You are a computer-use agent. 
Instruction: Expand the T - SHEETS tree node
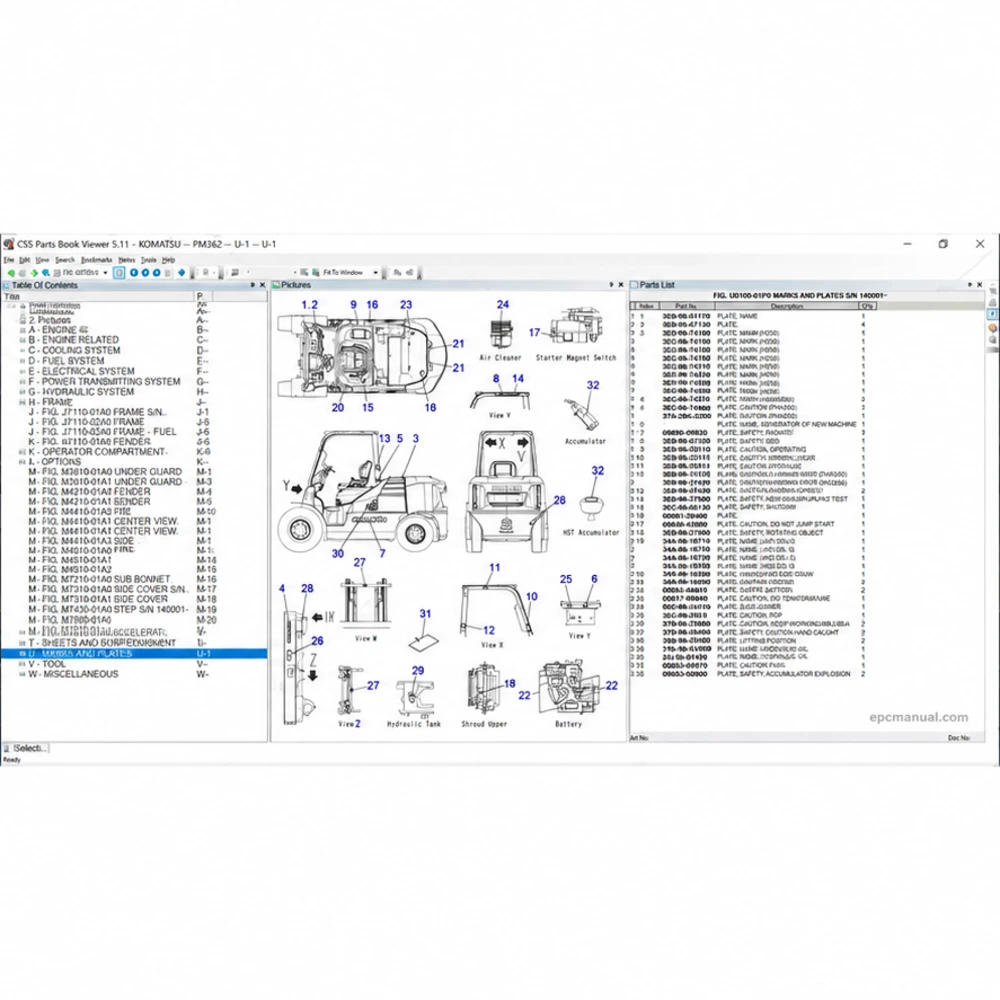(x=22, y=643)
